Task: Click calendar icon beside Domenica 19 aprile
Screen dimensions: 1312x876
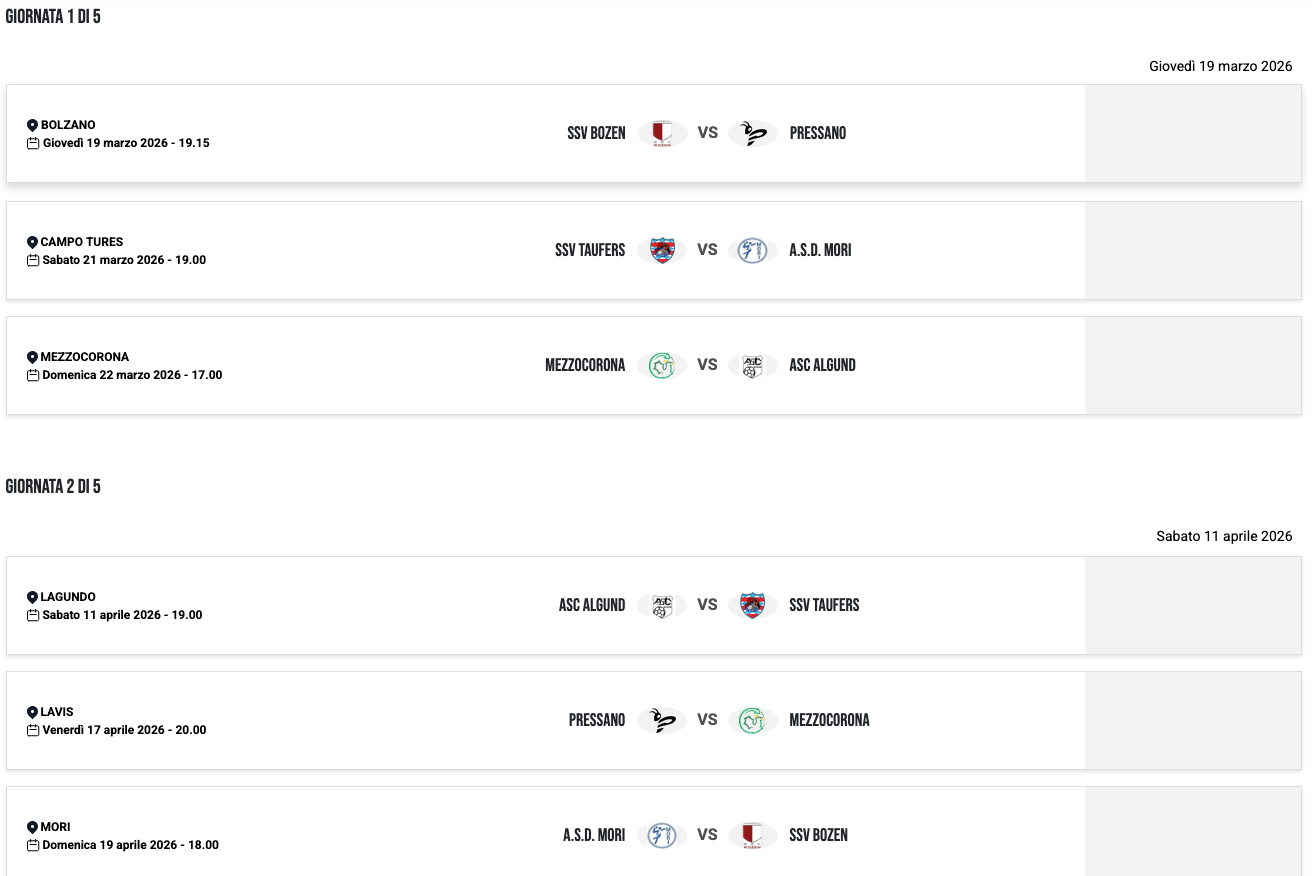Action: [33, 845]
